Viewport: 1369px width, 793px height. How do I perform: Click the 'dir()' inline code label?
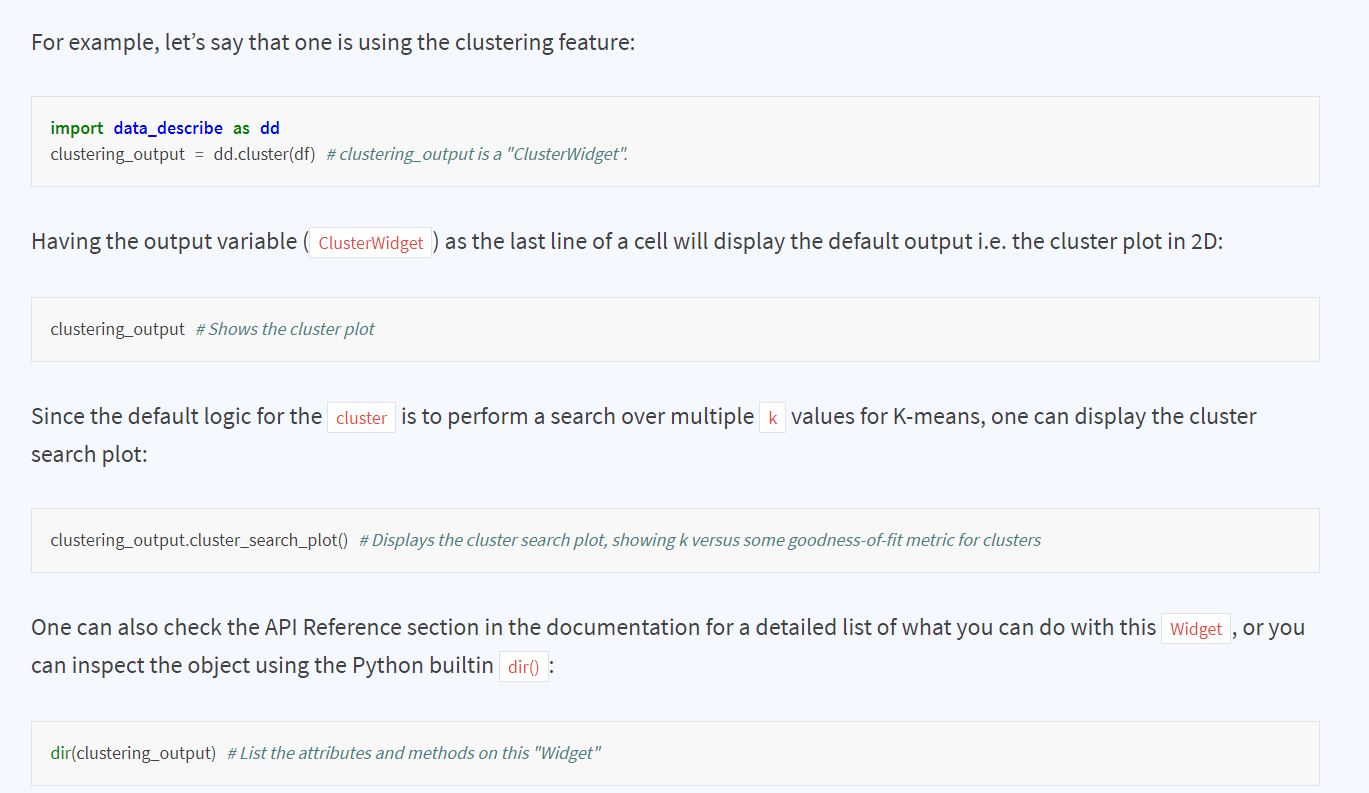click(x=523, y=667)
